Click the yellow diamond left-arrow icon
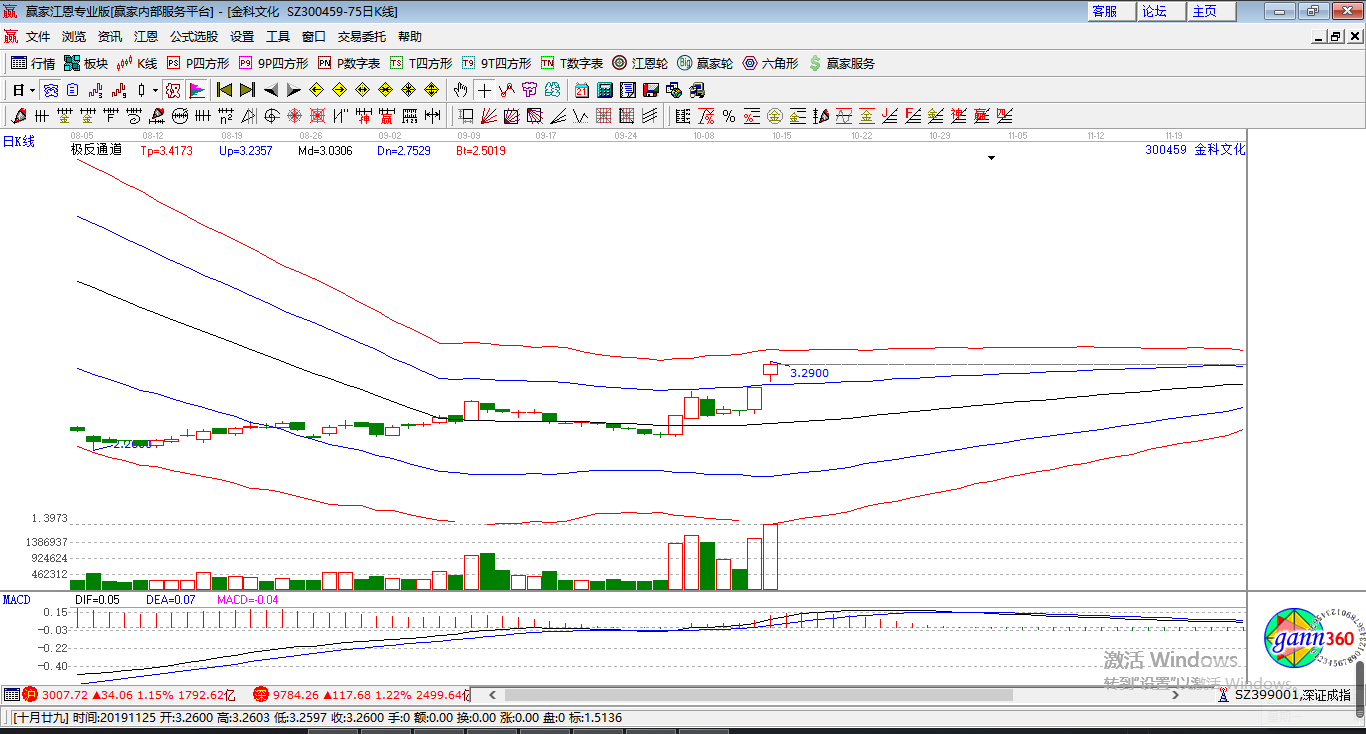Screen dimensions: 1366x734 coord(316,90)
